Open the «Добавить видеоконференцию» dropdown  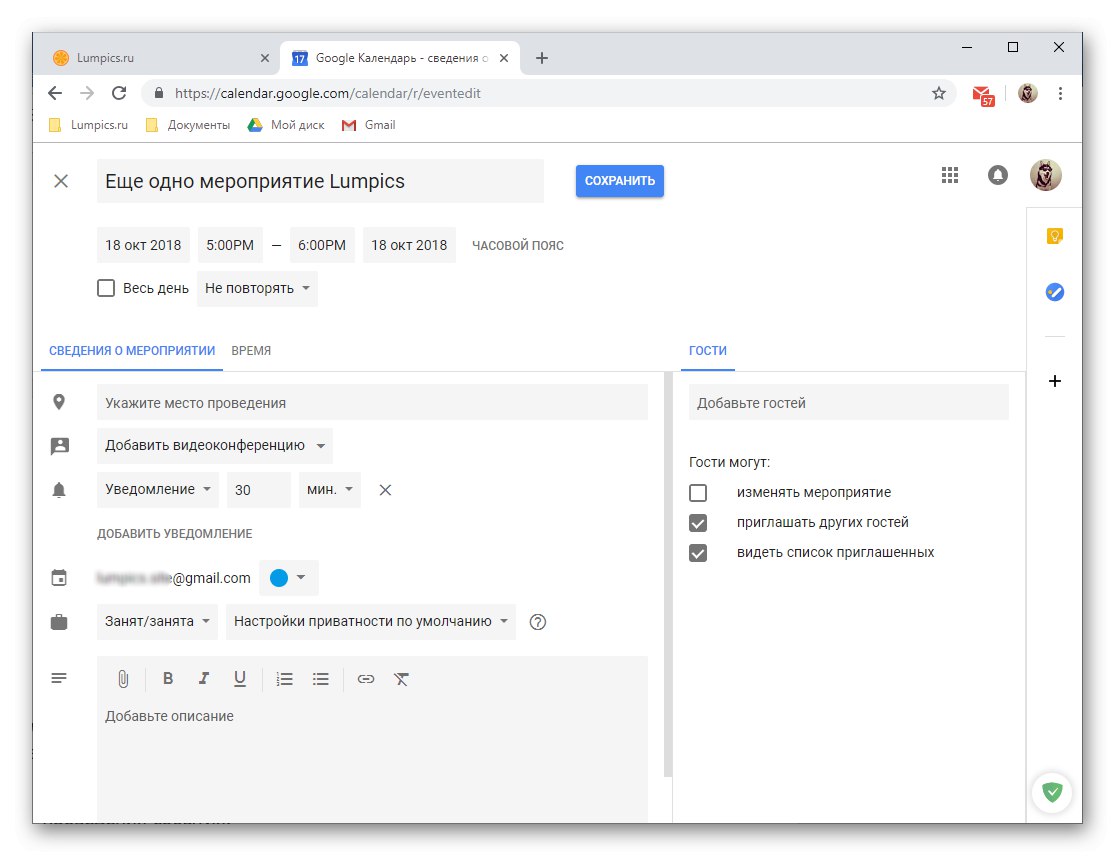click(213, 445)
